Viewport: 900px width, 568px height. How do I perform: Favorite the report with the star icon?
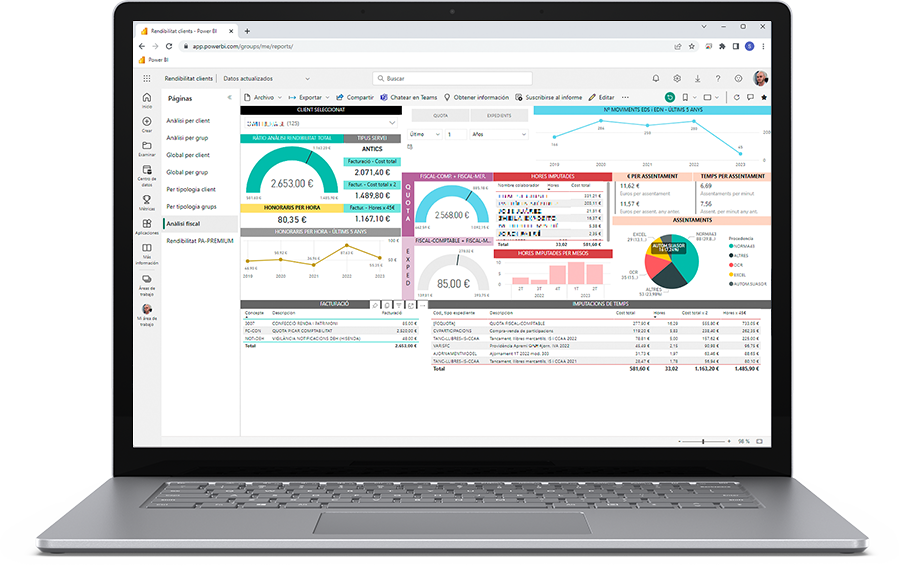coord(764,97)
